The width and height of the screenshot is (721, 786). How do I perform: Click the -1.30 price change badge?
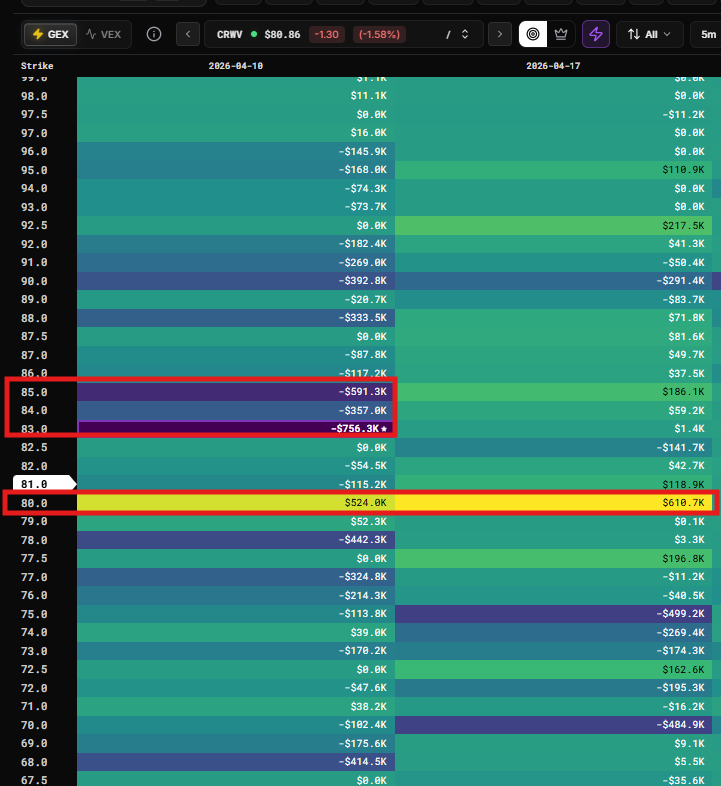coord(326,35)
